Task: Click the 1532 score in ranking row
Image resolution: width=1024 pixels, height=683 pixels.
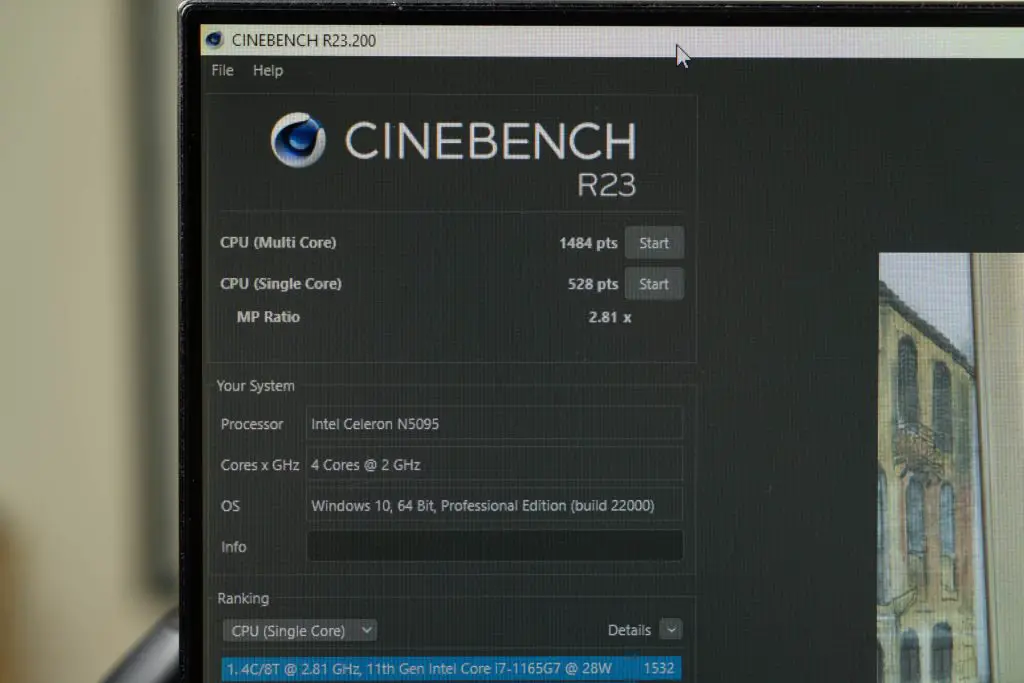Action: [x=658, y=668]
